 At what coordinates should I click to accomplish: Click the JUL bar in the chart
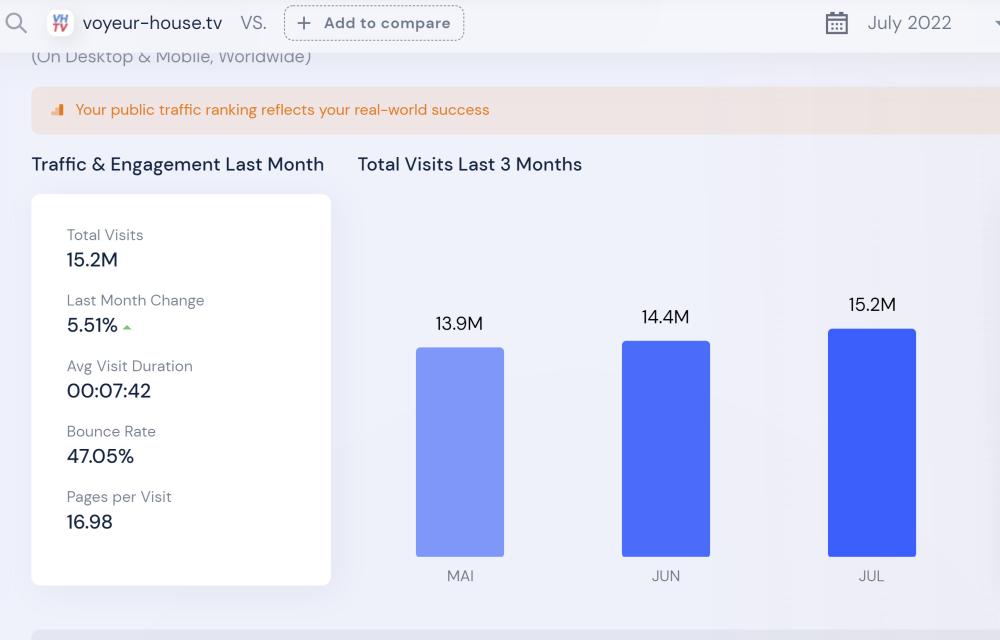[872, 443]
